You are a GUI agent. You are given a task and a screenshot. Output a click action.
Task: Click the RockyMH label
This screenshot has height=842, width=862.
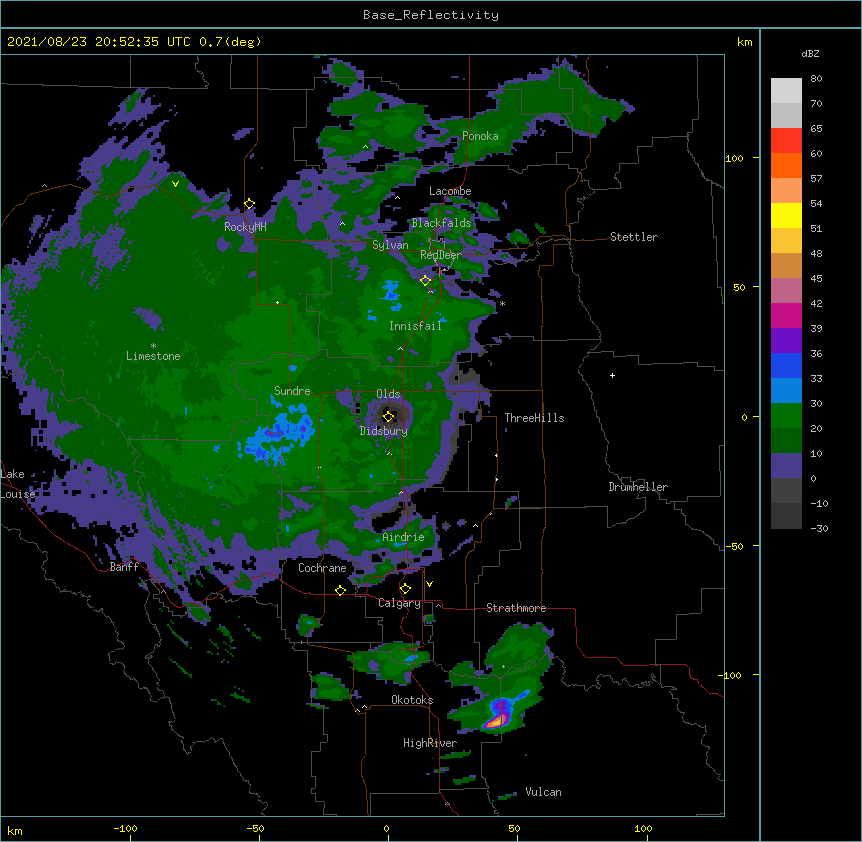pyautogui.click(x=245, y=226)
